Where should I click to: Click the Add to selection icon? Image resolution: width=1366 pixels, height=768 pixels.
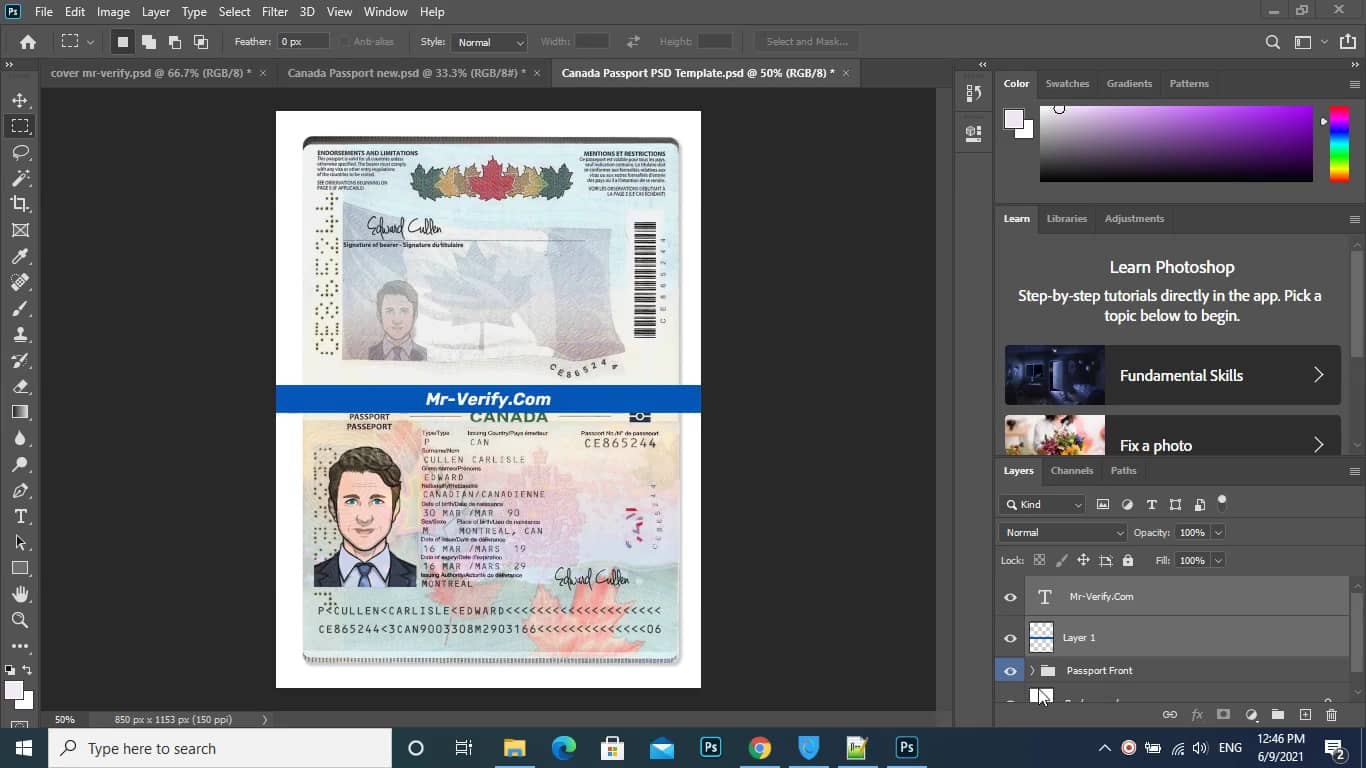148,42
